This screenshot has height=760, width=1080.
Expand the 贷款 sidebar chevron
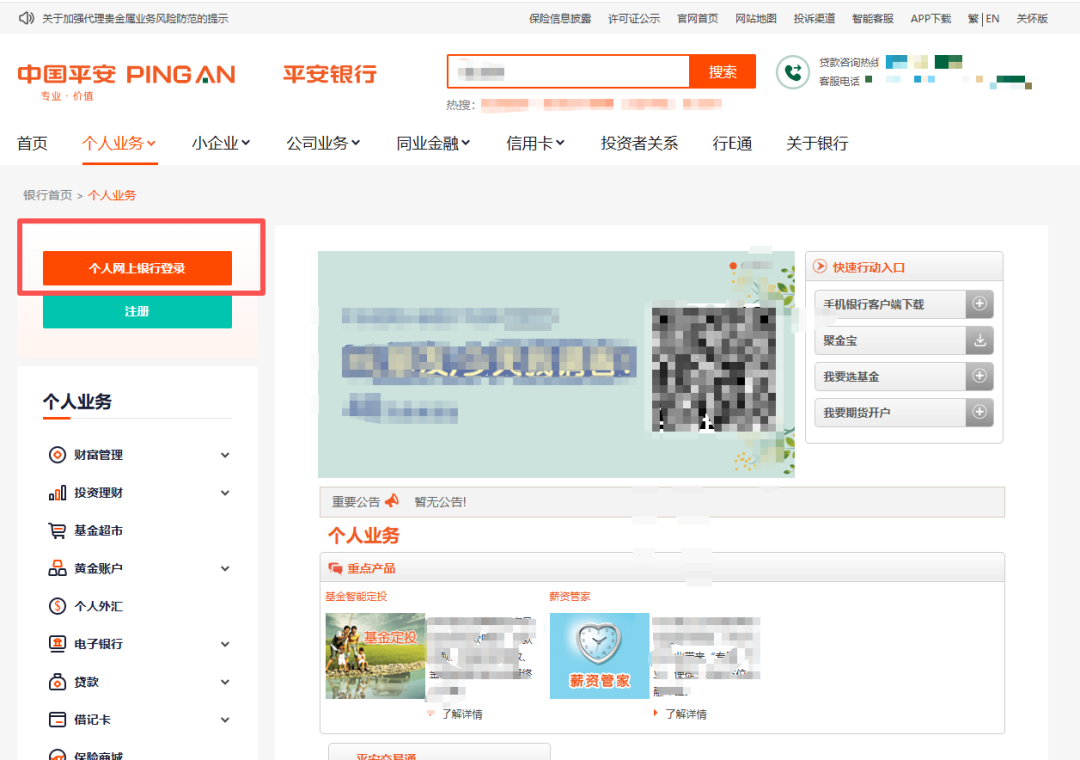click(225, 682)
